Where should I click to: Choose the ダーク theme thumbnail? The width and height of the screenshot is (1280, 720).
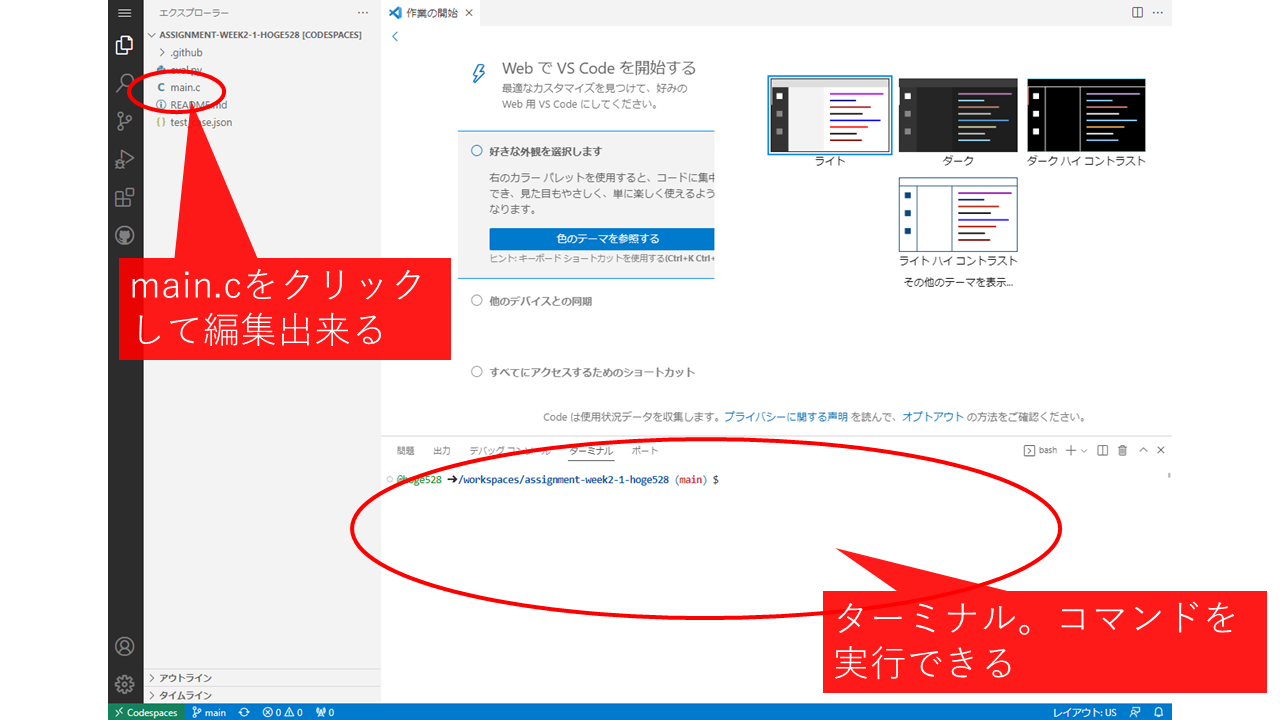(x=957, y=116)
